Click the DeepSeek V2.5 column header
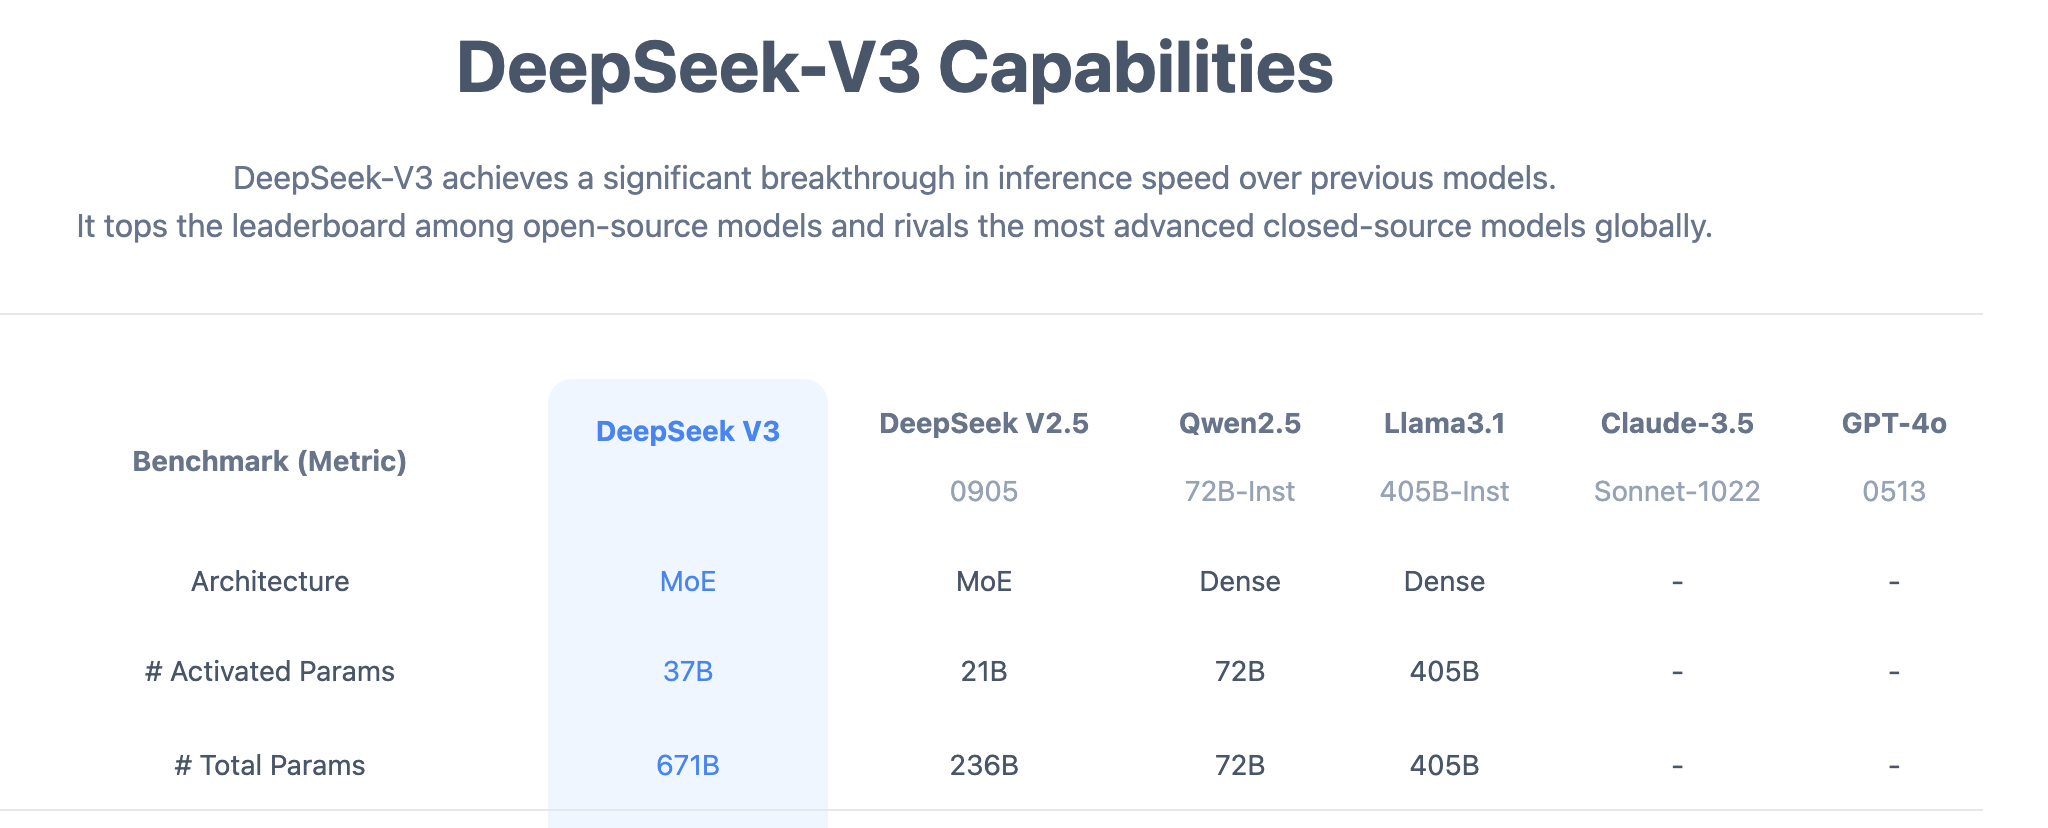Image resolution: width=2048 pixels, height=828 pixels. (984, 423)
